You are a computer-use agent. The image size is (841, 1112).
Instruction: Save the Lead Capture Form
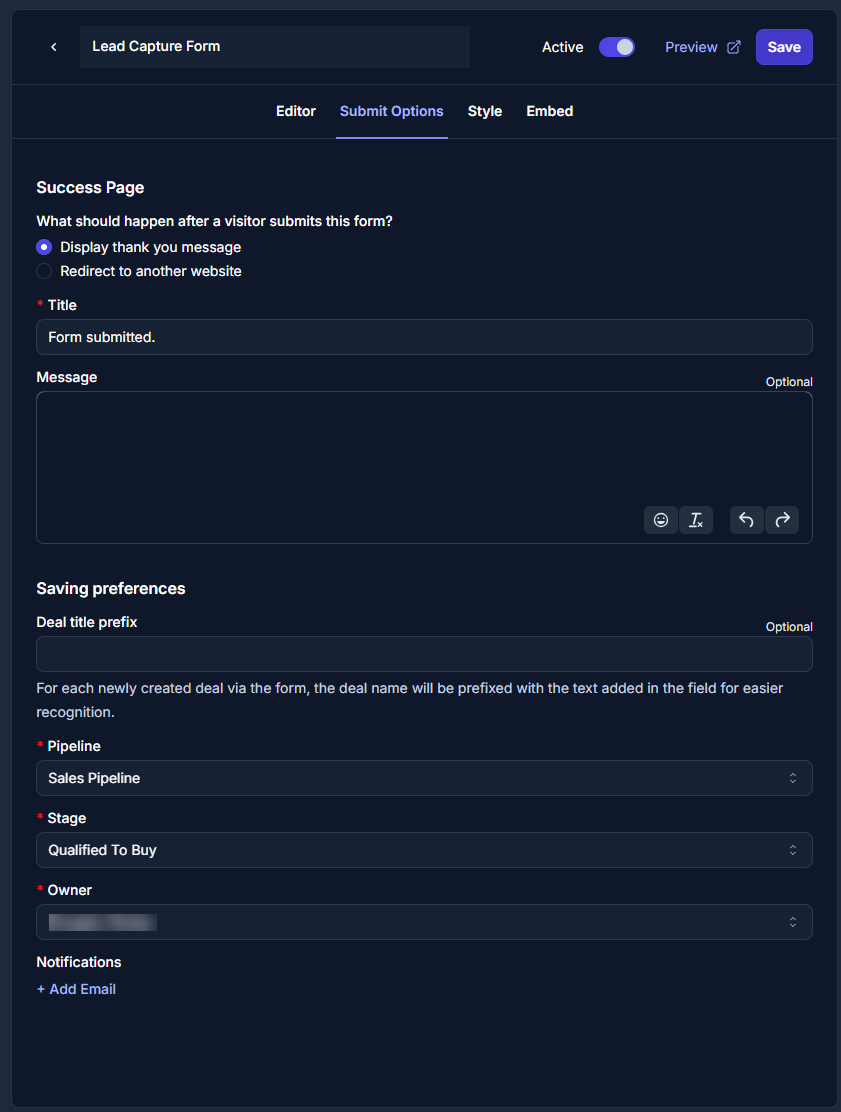coord(784,47)
